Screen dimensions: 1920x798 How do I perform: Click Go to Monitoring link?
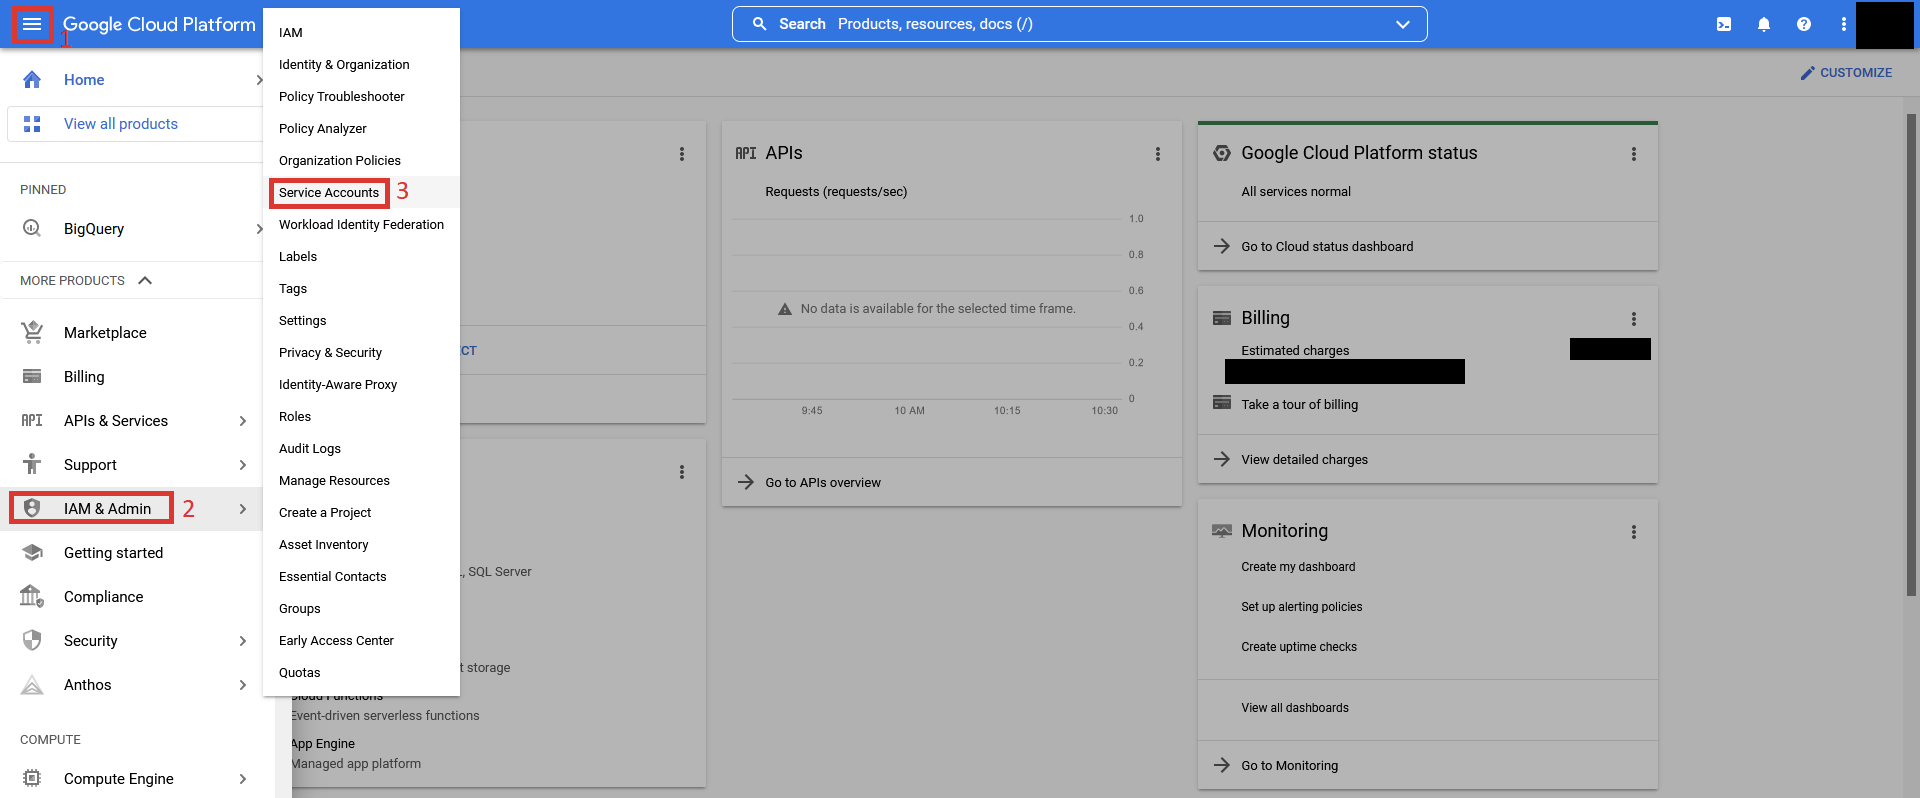click(1289, 766)
